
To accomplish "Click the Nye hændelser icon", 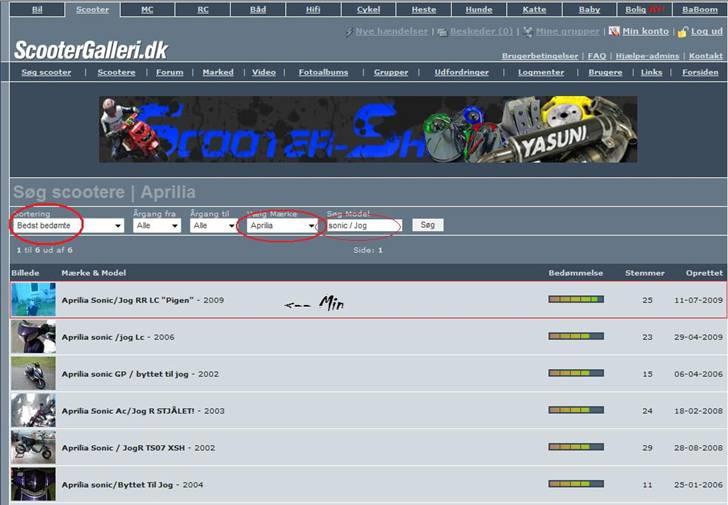I will [x=348, y=32].
